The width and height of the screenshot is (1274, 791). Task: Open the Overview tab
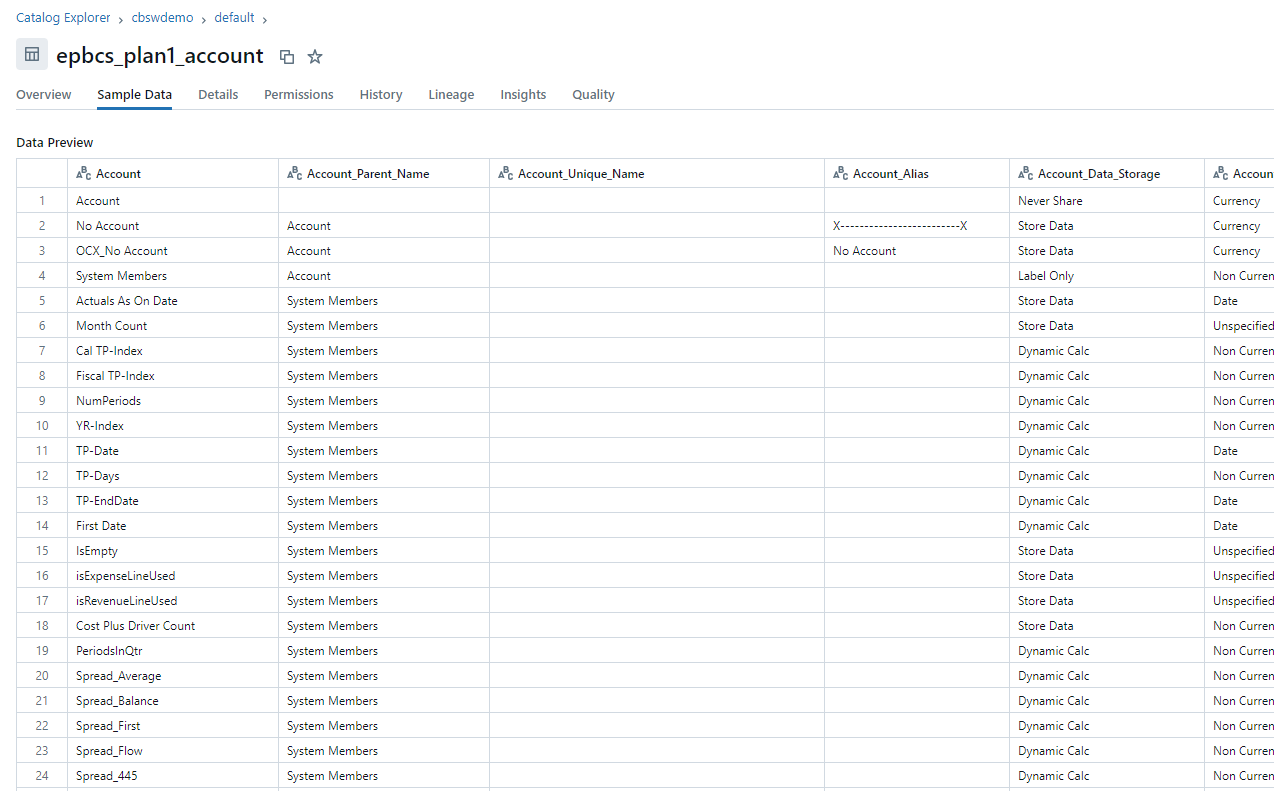[44, 95]
